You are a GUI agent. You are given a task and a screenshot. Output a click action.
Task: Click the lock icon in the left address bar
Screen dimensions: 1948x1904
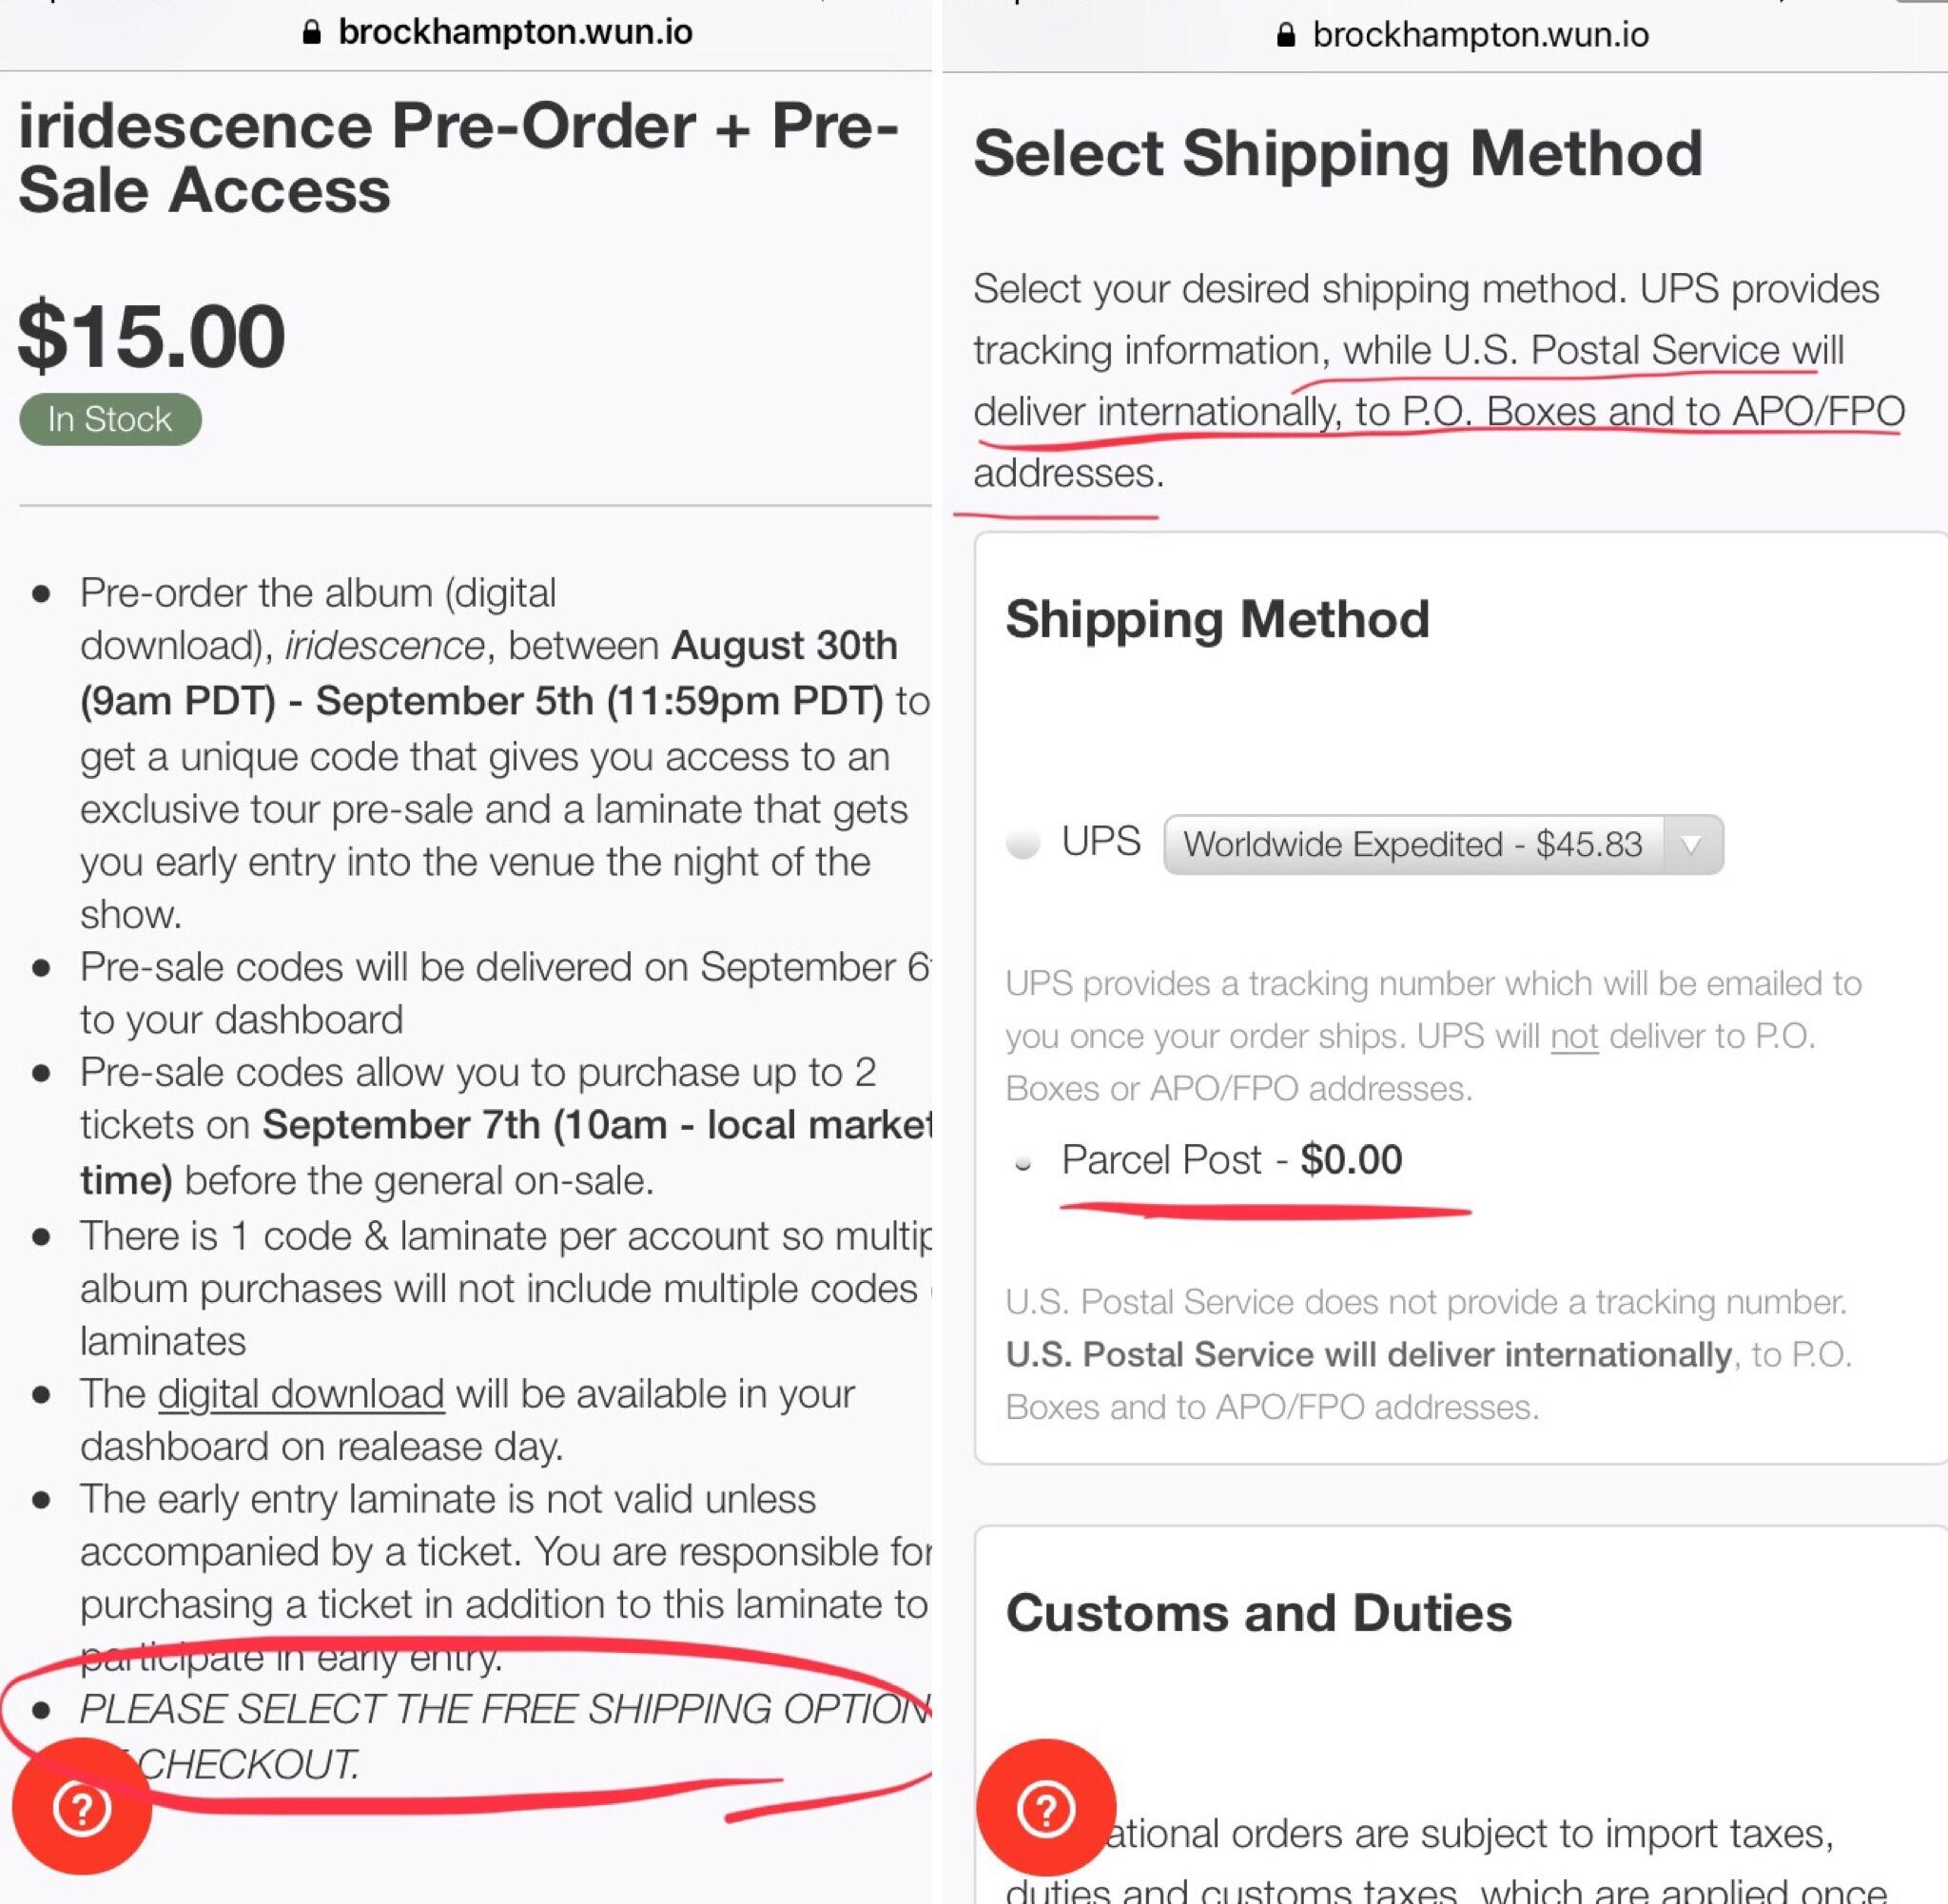coord(311,31)
